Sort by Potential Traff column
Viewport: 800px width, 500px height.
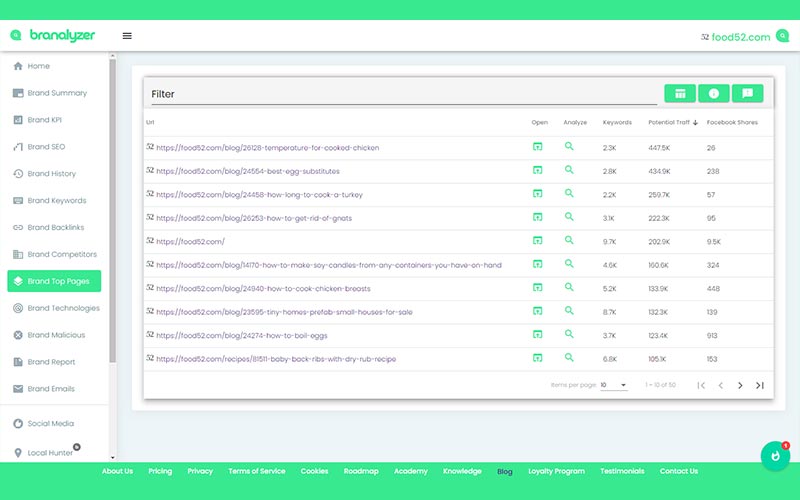tap(672, 122)
